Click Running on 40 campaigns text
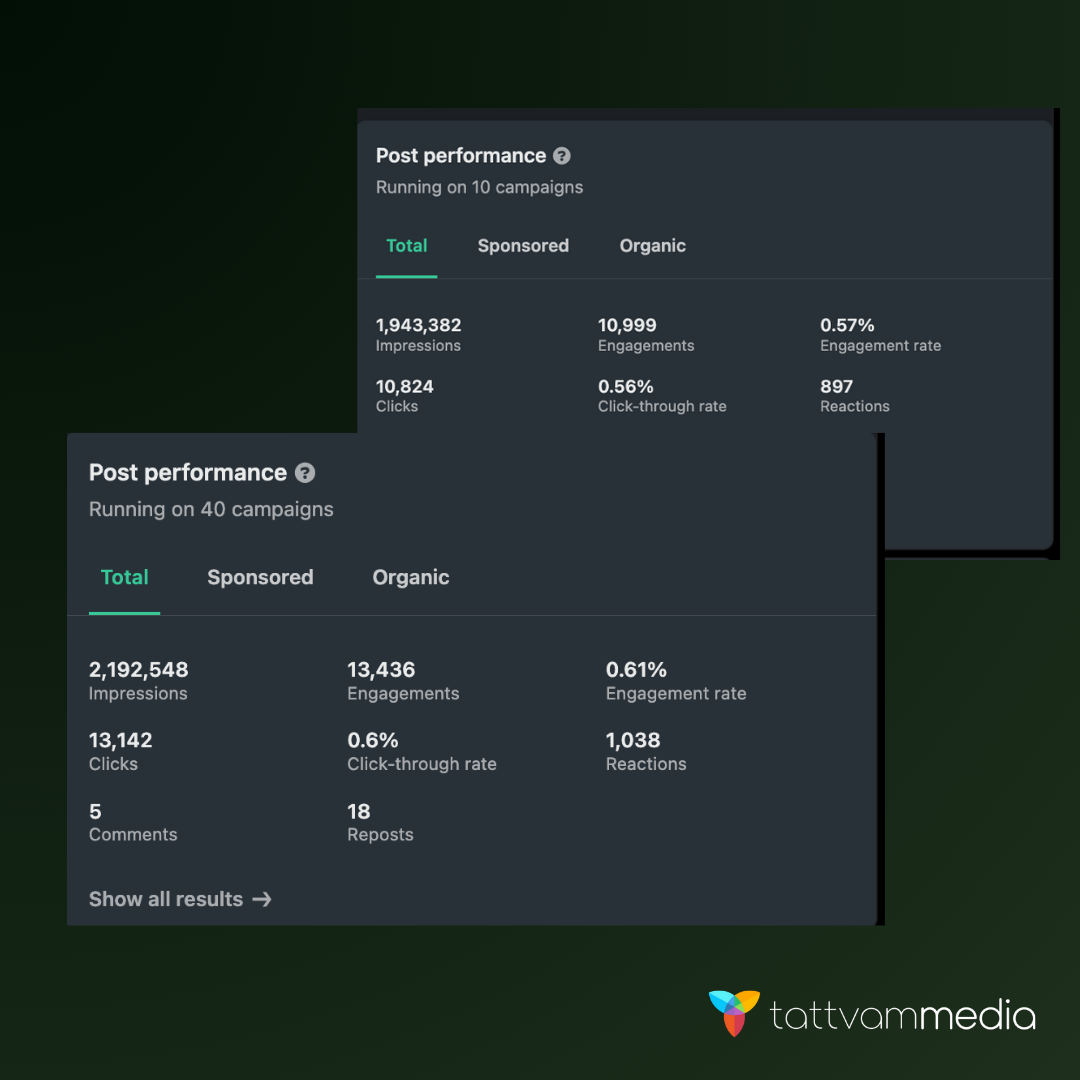This screenshot has width=1080, height=1080. click(211, 509)
